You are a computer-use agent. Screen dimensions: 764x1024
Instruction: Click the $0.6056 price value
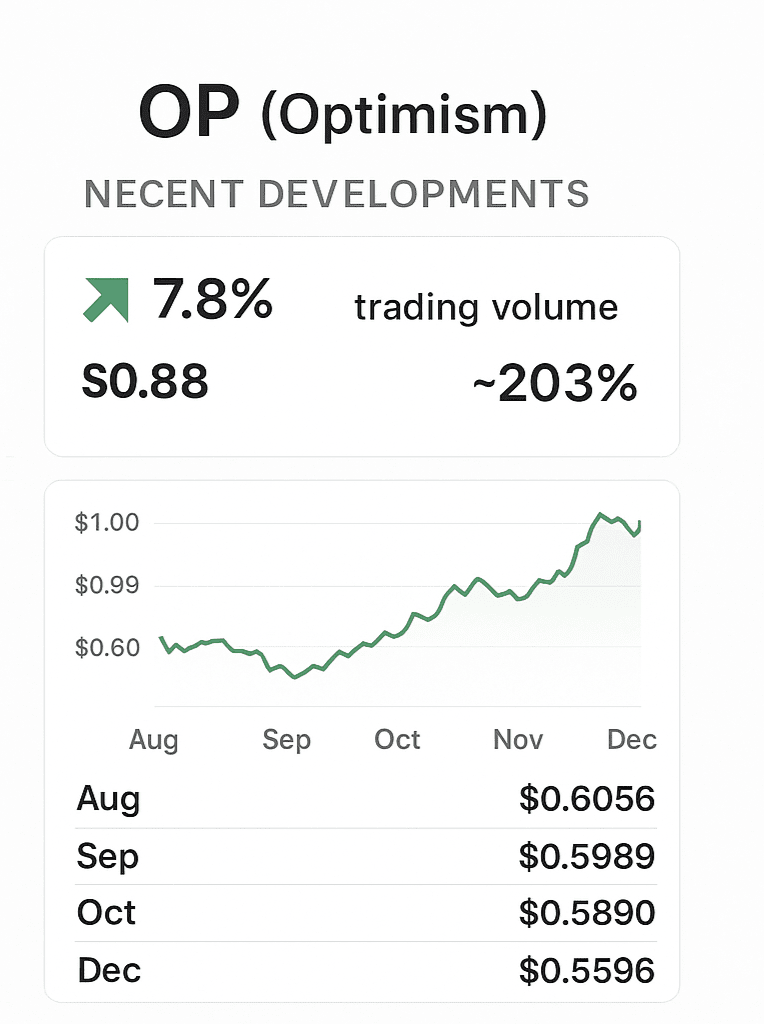[x=587, y=799]
